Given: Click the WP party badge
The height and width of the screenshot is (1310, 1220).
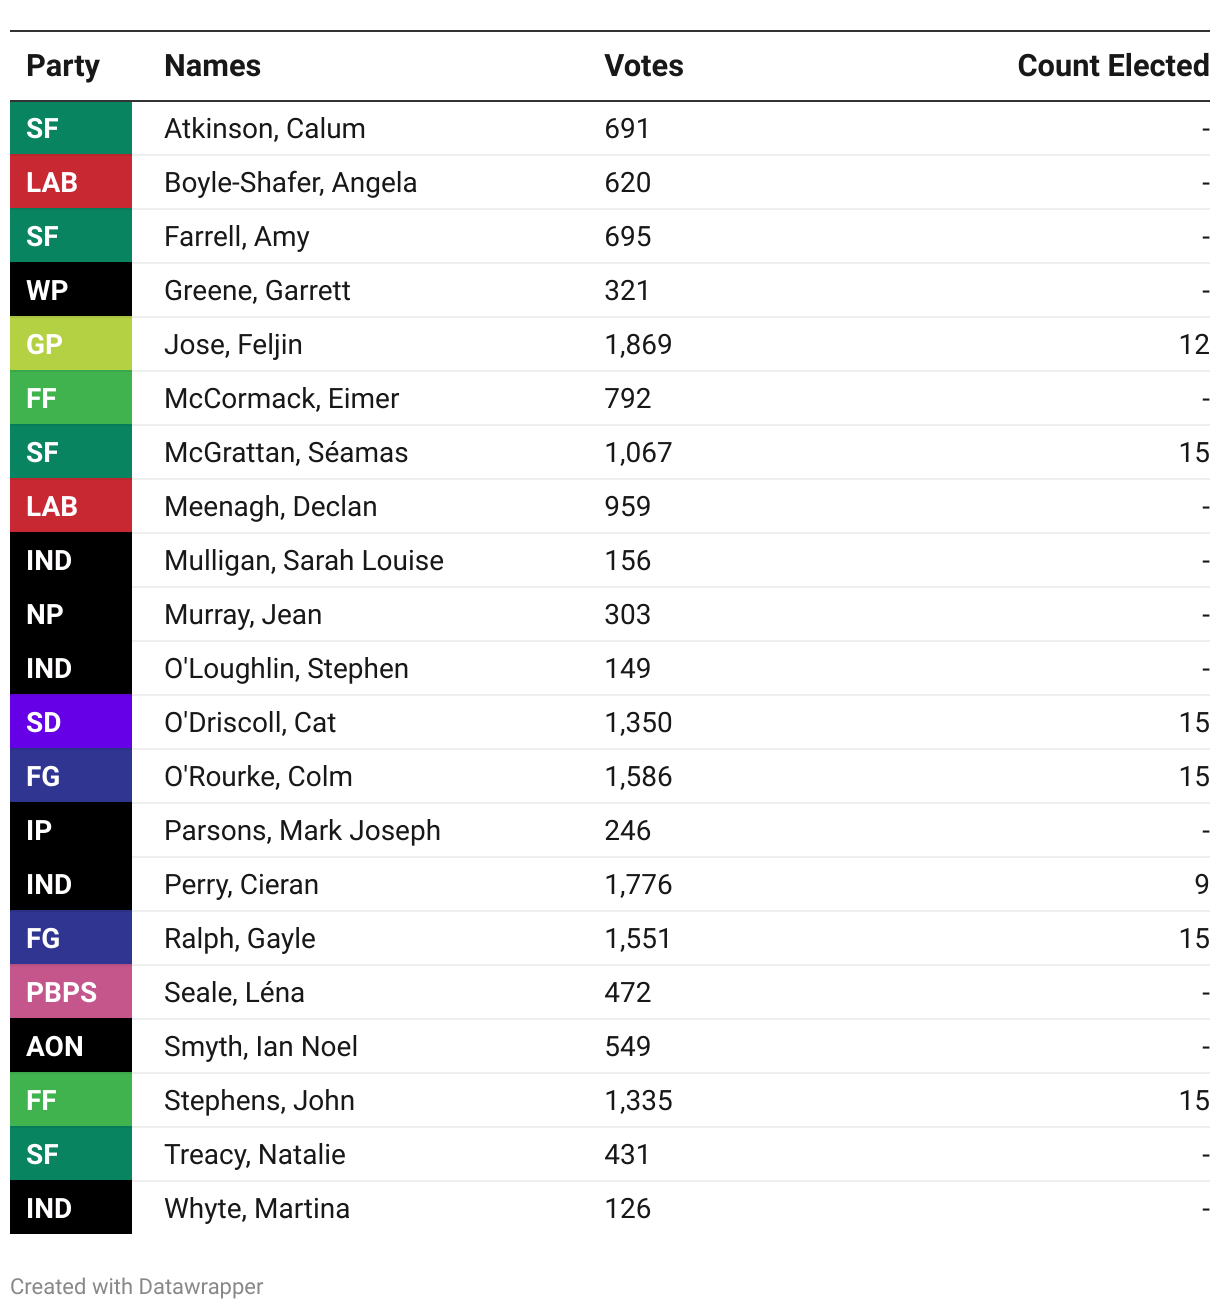Looking at the screenshot, I should coord(70,290).
